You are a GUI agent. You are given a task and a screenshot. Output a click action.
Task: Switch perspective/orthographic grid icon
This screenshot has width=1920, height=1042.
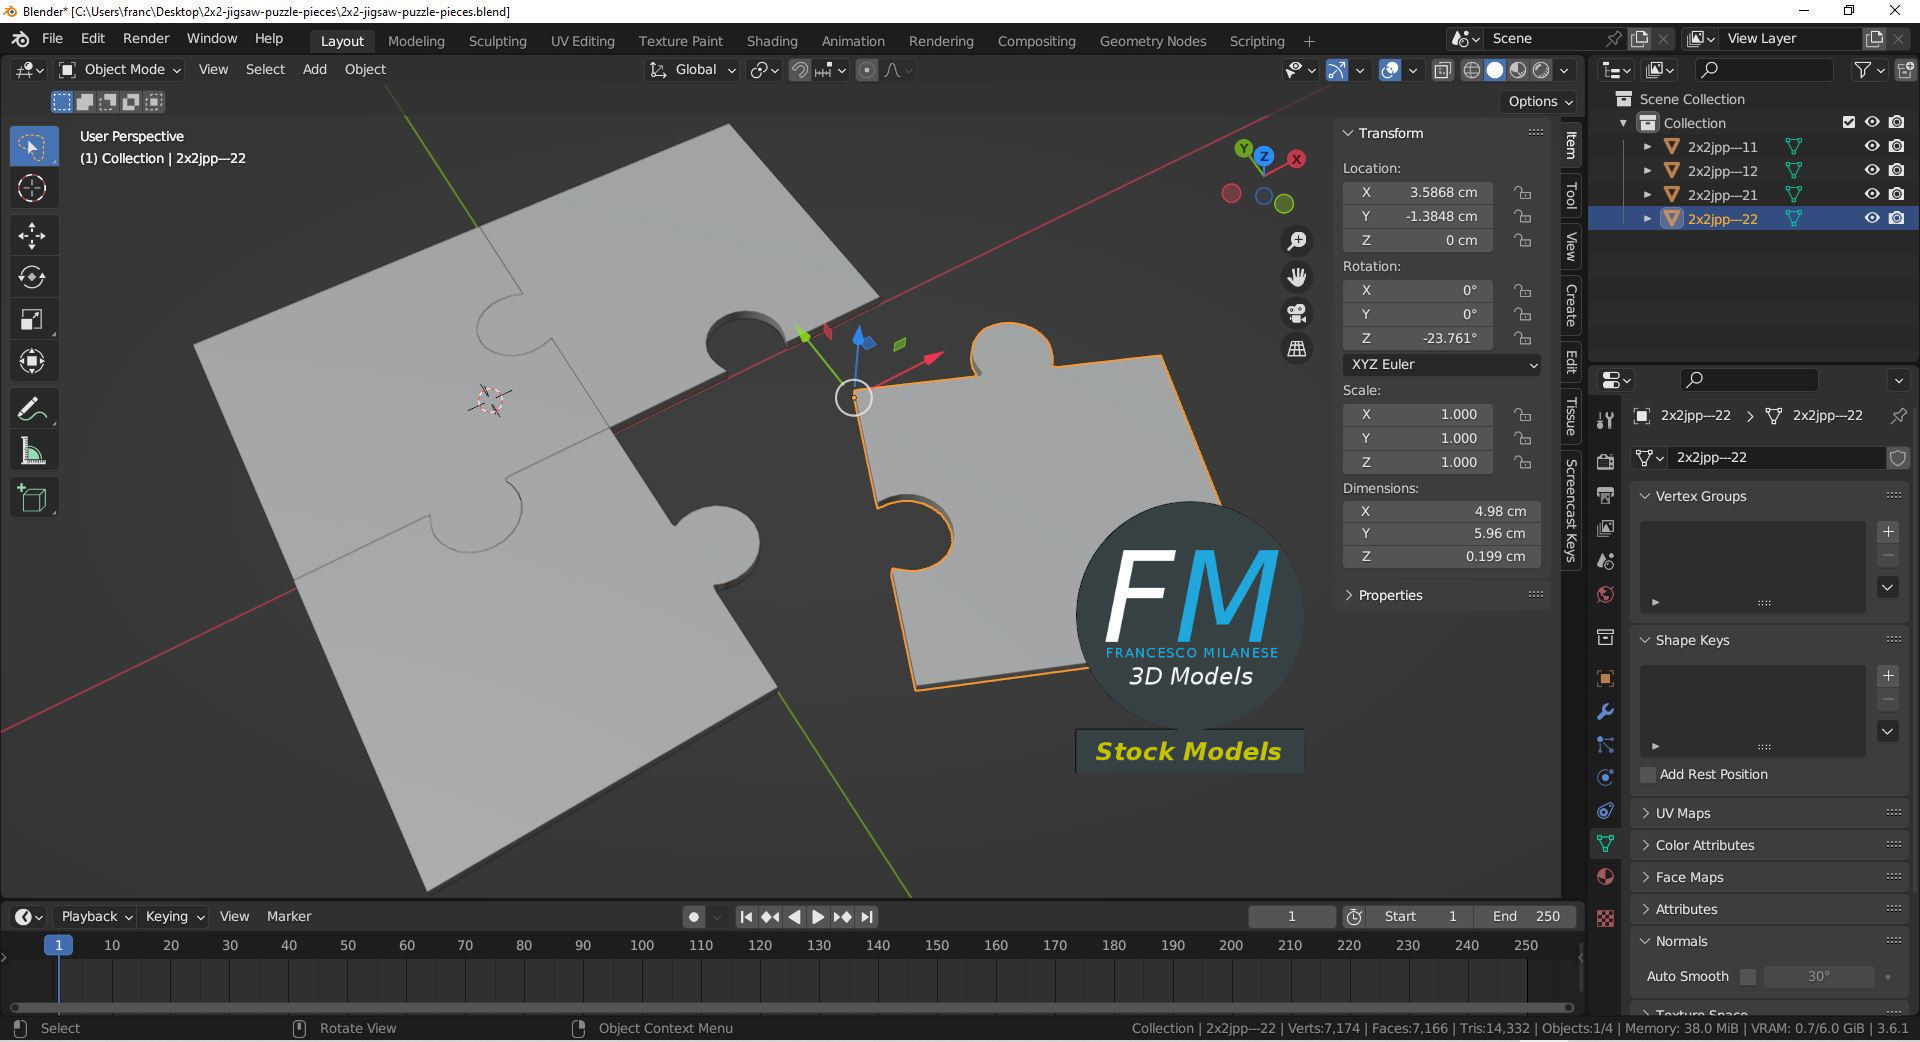pos(1297,349)
